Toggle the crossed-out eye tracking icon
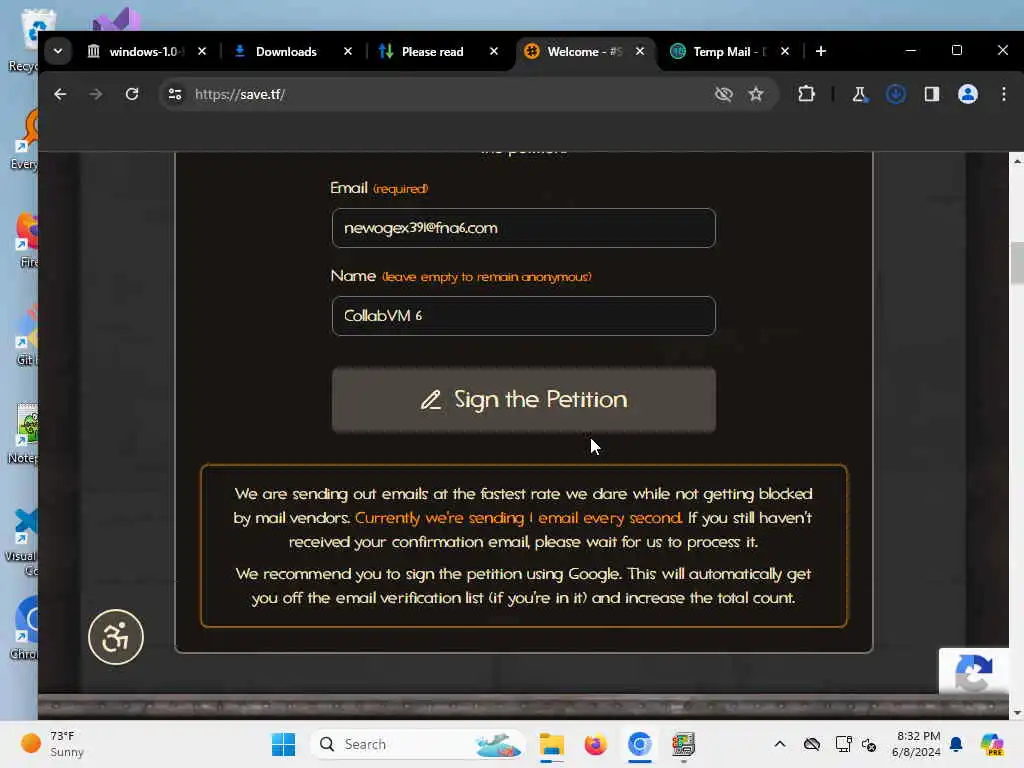This screenshot has height=768, width=1024. [x=724, y=94]
